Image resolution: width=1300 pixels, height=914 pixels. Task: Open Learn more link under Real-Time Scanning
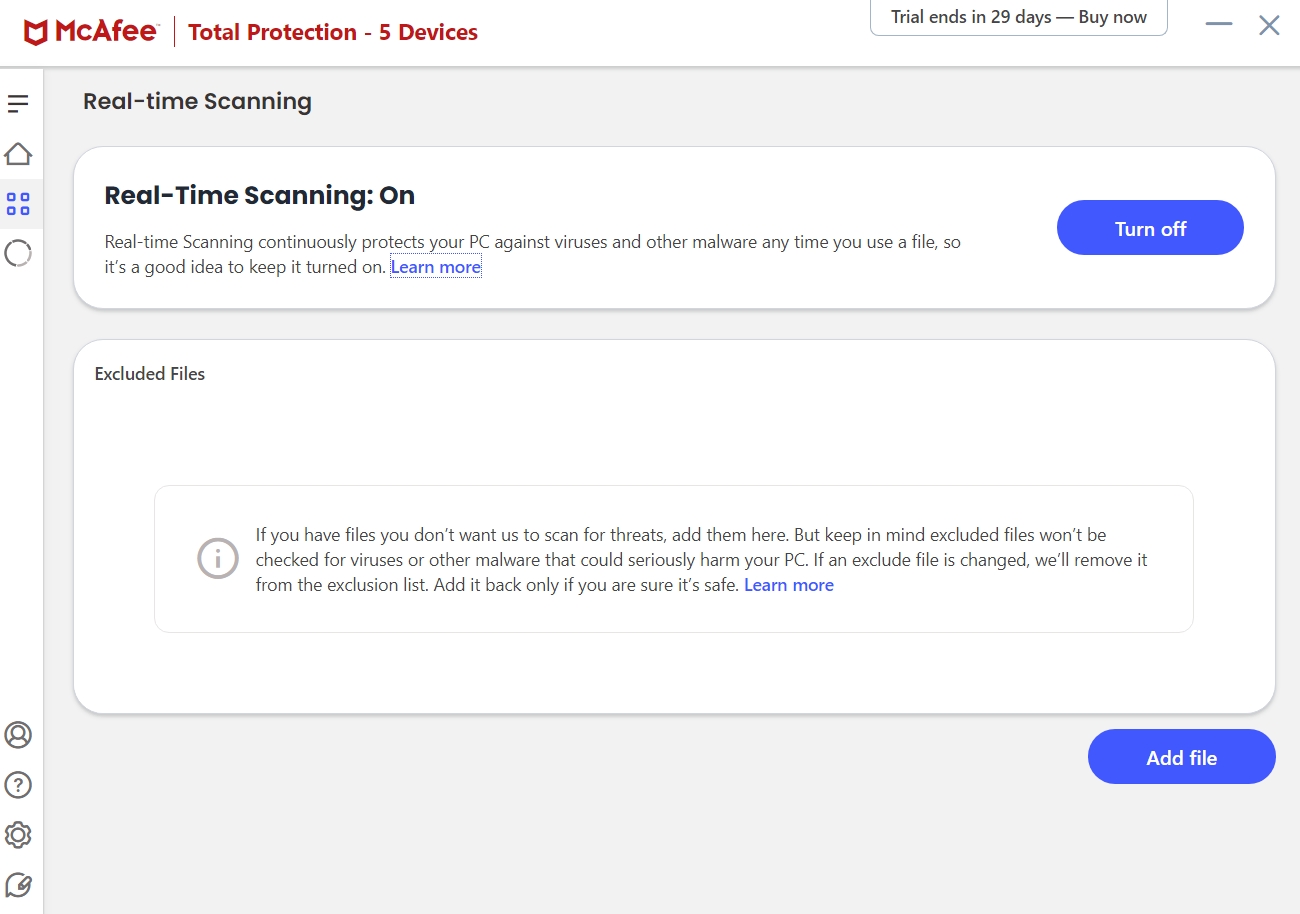[x=436, y=267]
